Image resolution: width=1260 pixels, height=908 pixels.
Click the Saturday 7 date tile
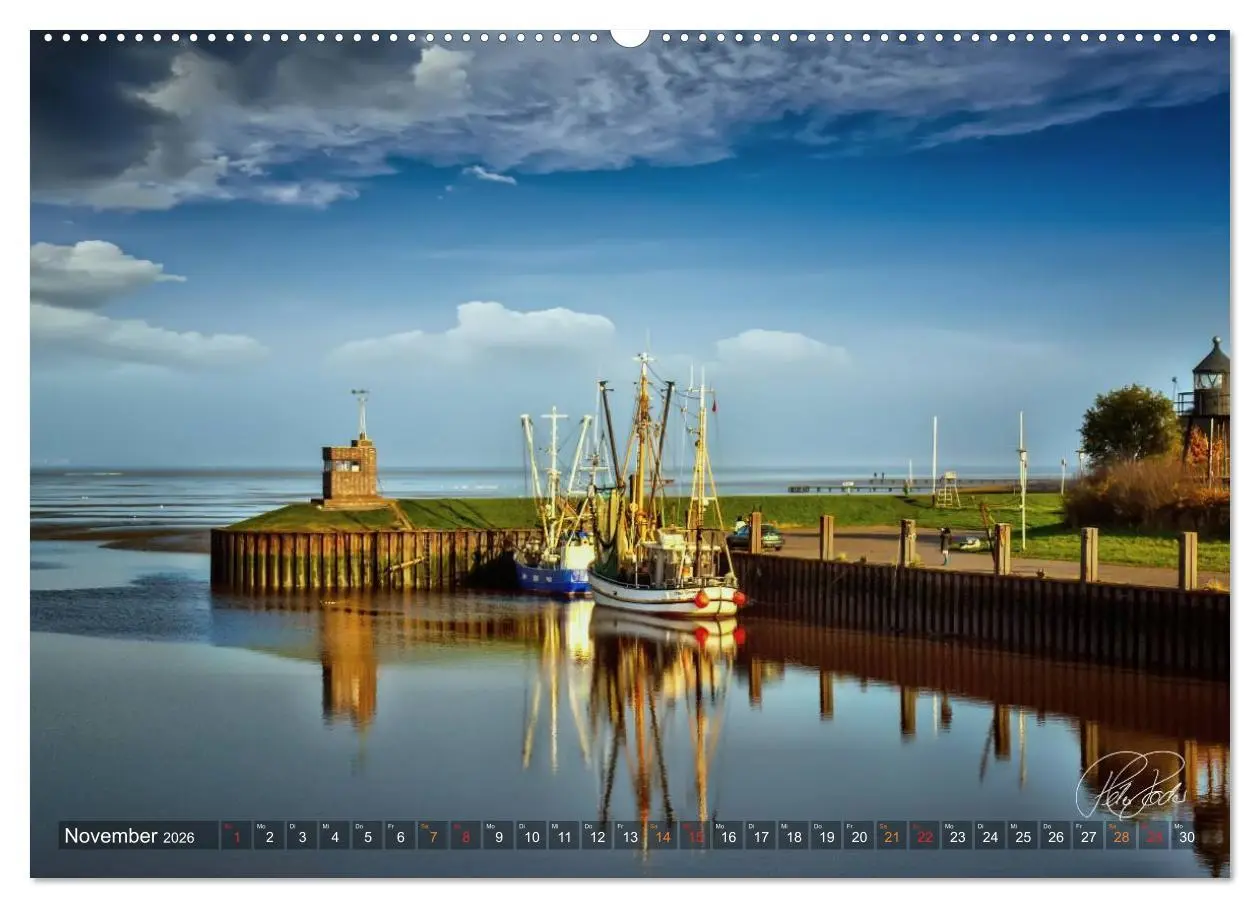pos(435,835)
